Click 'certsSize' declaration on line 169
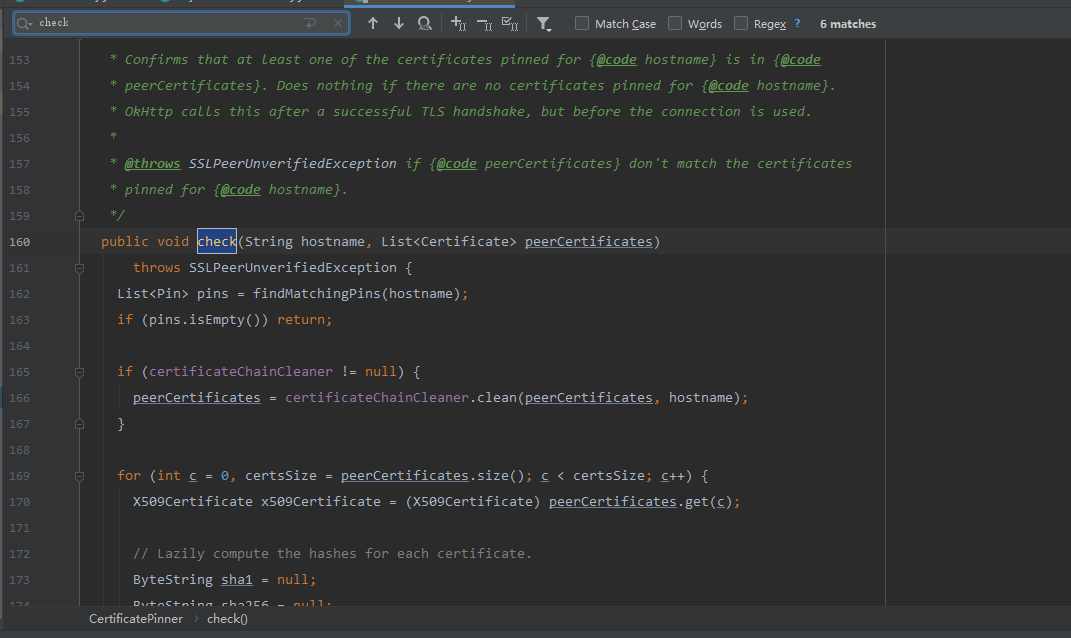The height and width of the screenshot is (638, 1071). point(281,476)
